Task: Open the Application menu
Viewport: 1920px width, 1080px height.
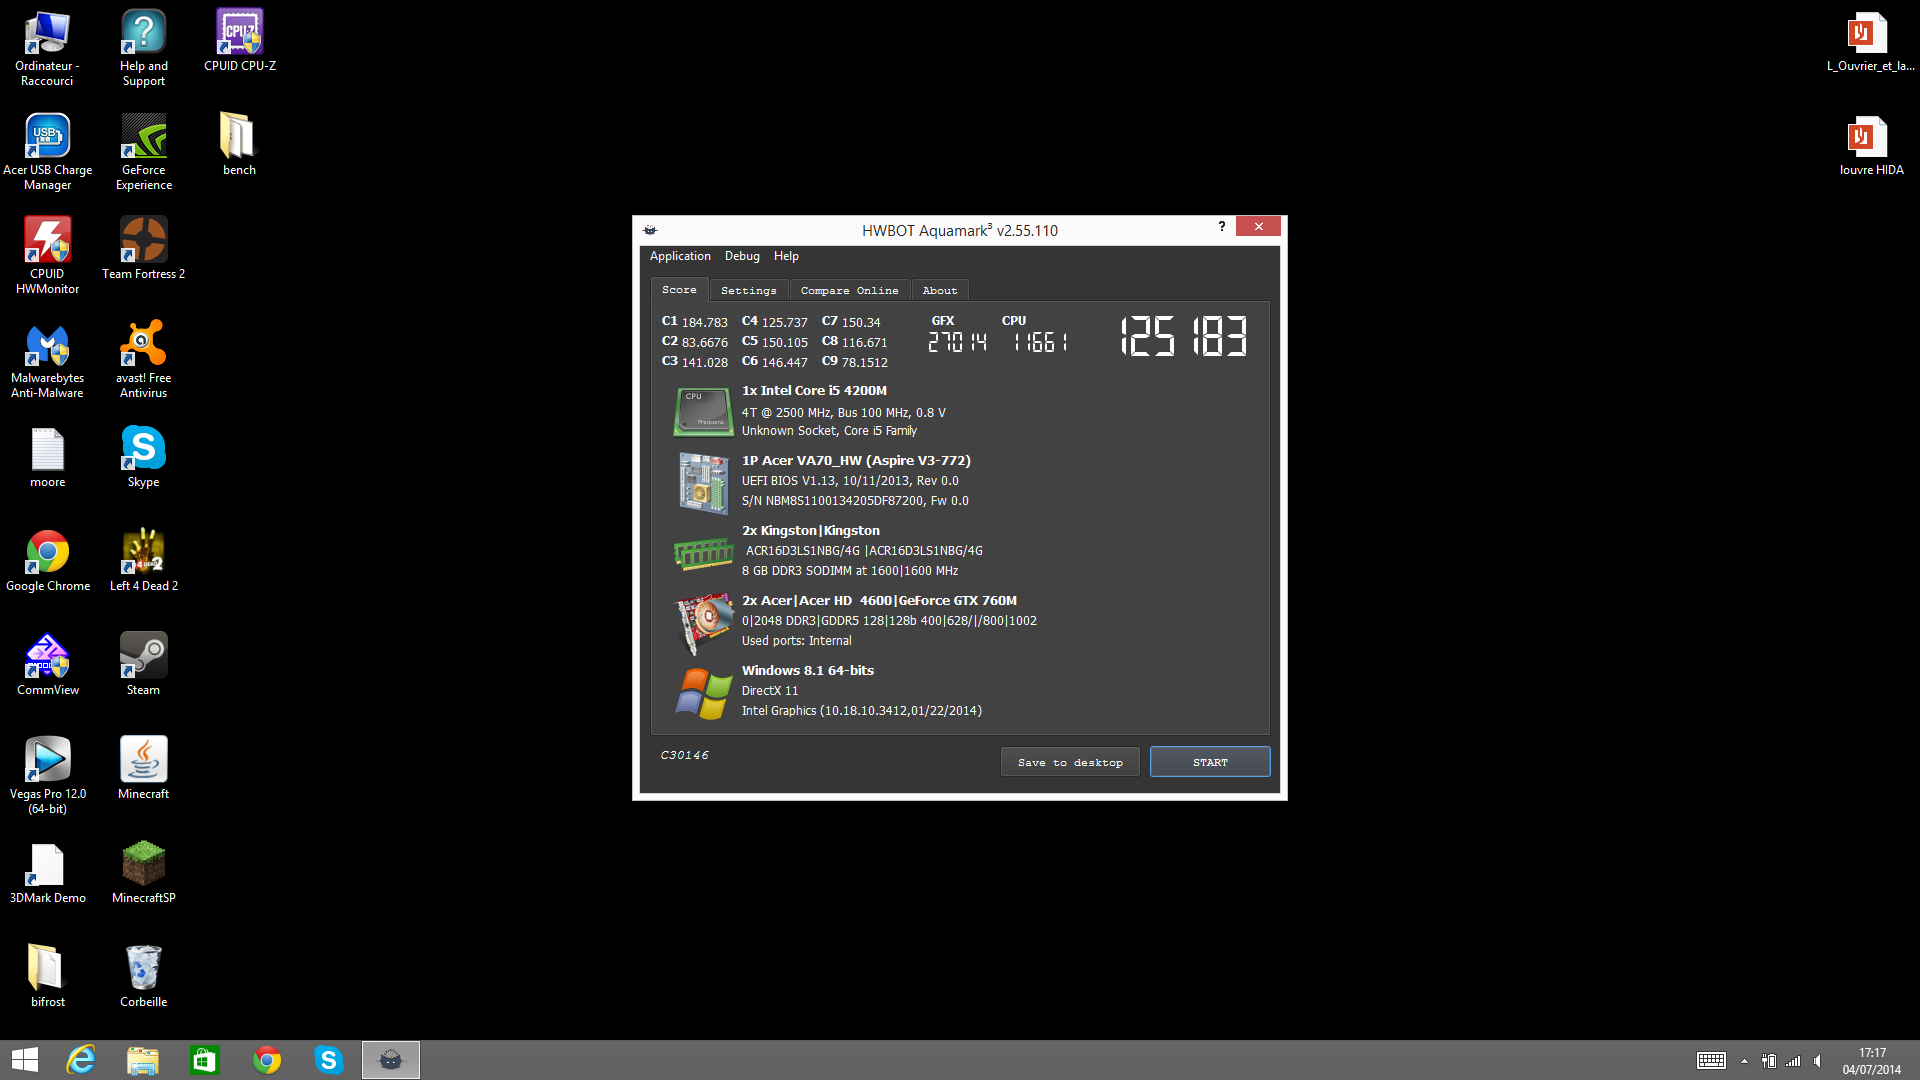Action: pos(680,256)
